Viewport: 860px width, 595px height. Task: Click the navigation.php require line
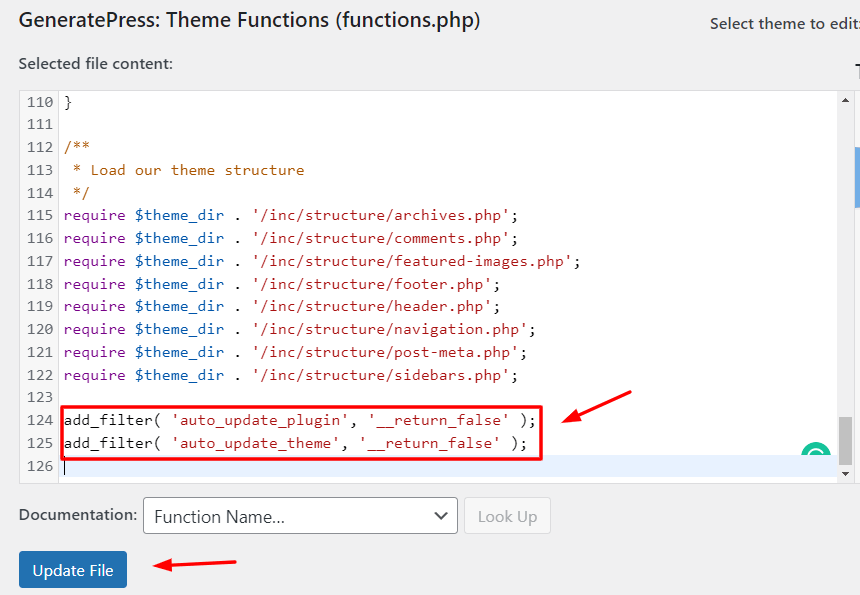(299, 330)
